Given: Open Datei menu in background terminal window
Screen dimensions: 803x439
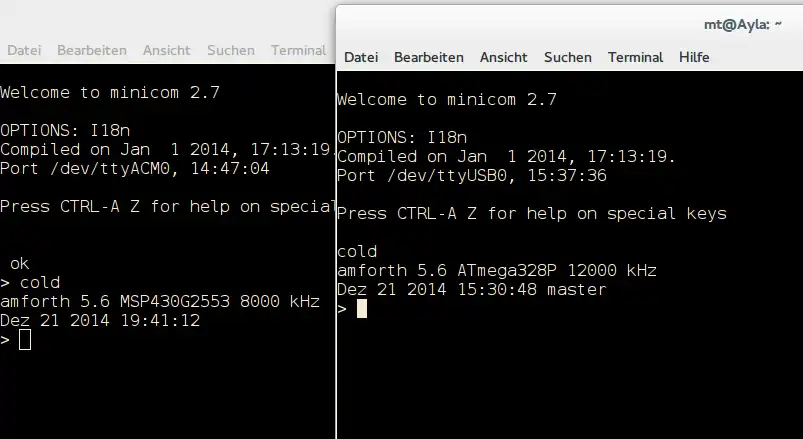Looking at the screenshot, I should pos(24,50).
